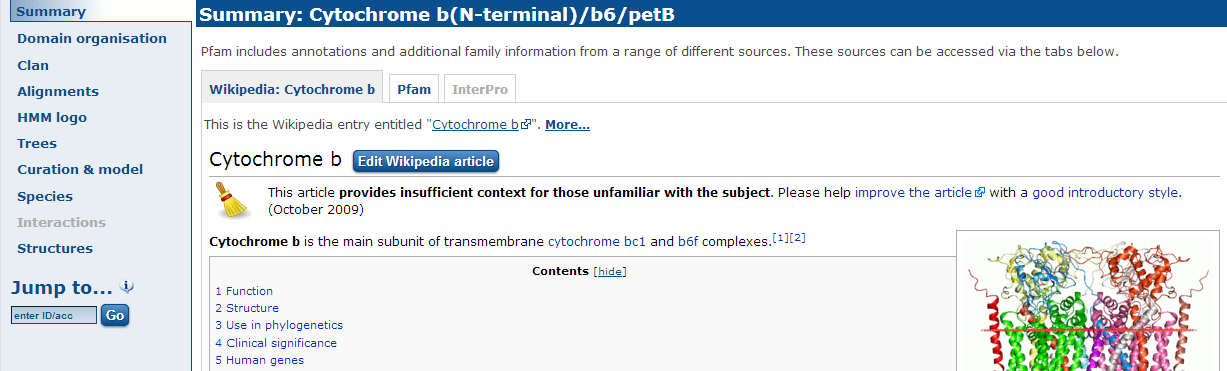Switch to the Pfam tab
Screen dimensions: 1227x371
414,89
